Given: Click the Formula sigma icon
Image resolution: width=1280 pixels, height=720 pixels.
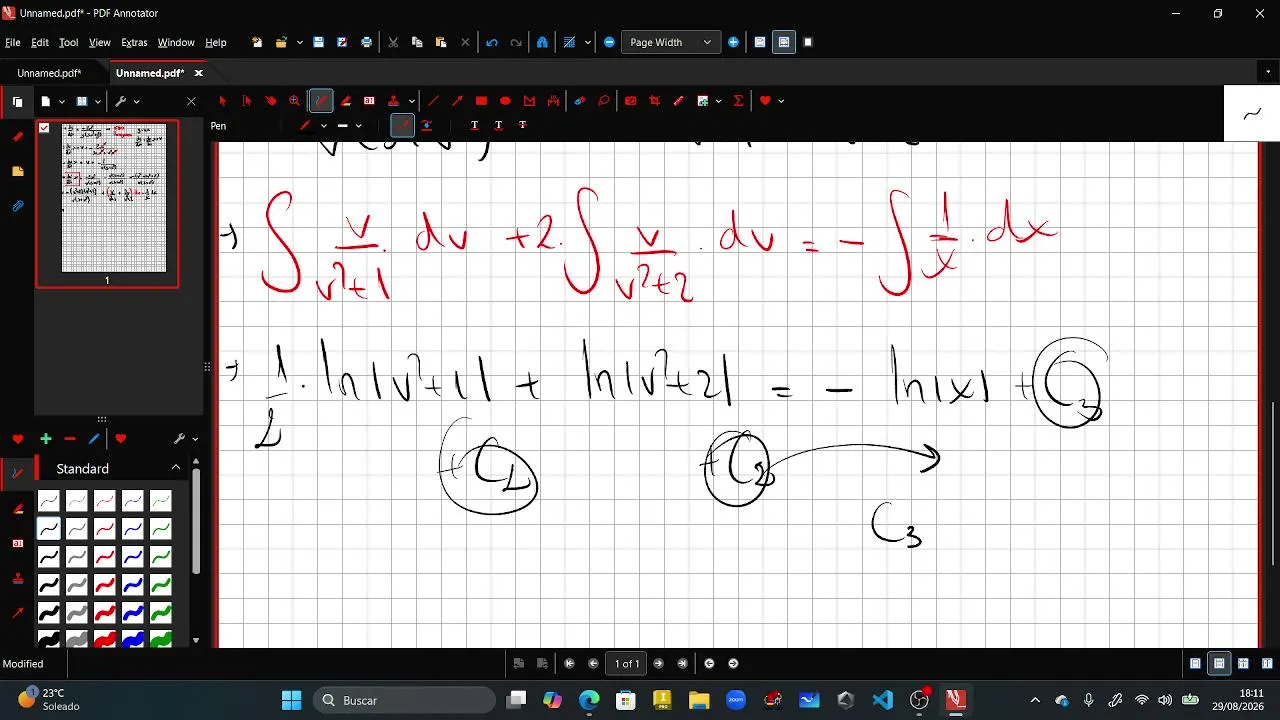Looking at the screenshot, I should [x=739, y=100].
